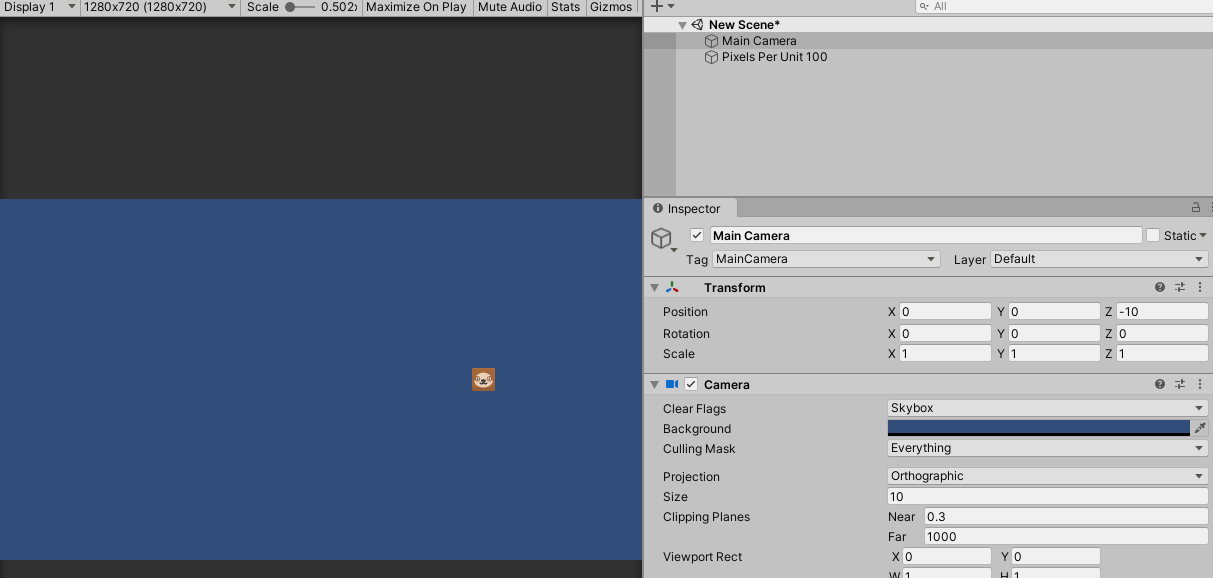1213x578 pixels.
Task: Open Transform presets slider icon
Action: point(1180,287)
